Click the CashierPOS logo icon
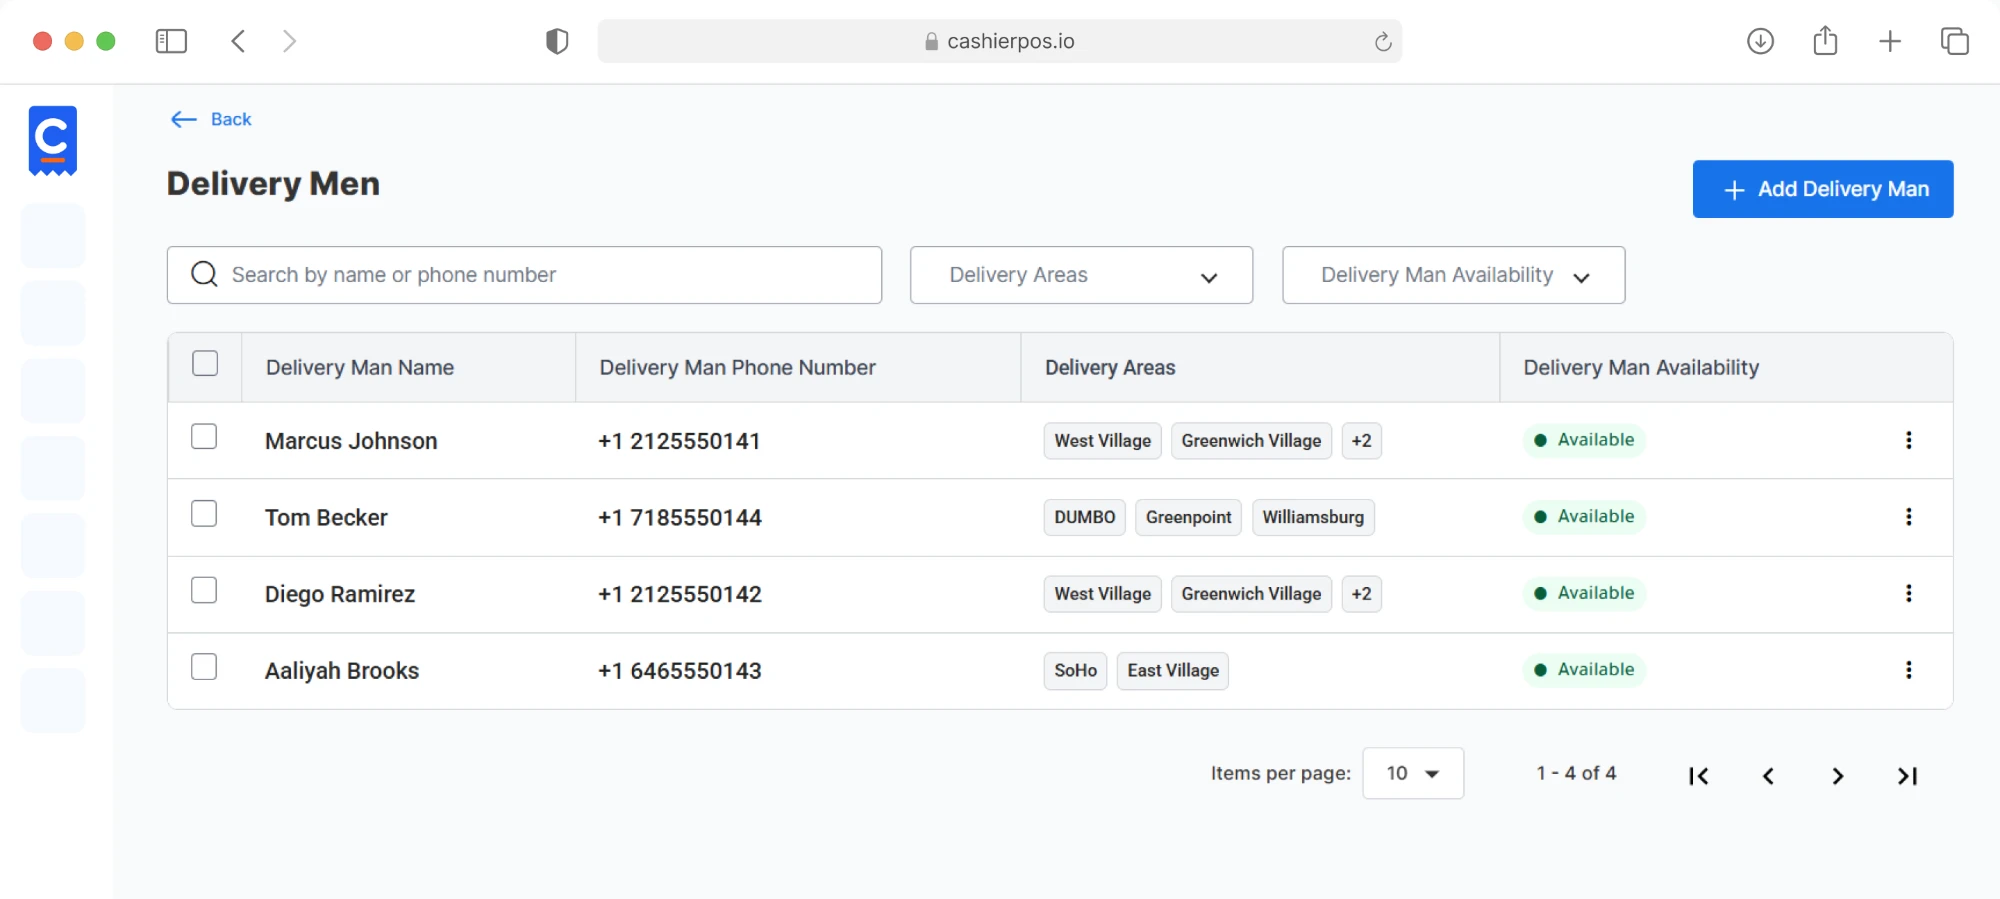Image resolution: width=2000 pixels, height=899 pixels. [x=53, y=141]
